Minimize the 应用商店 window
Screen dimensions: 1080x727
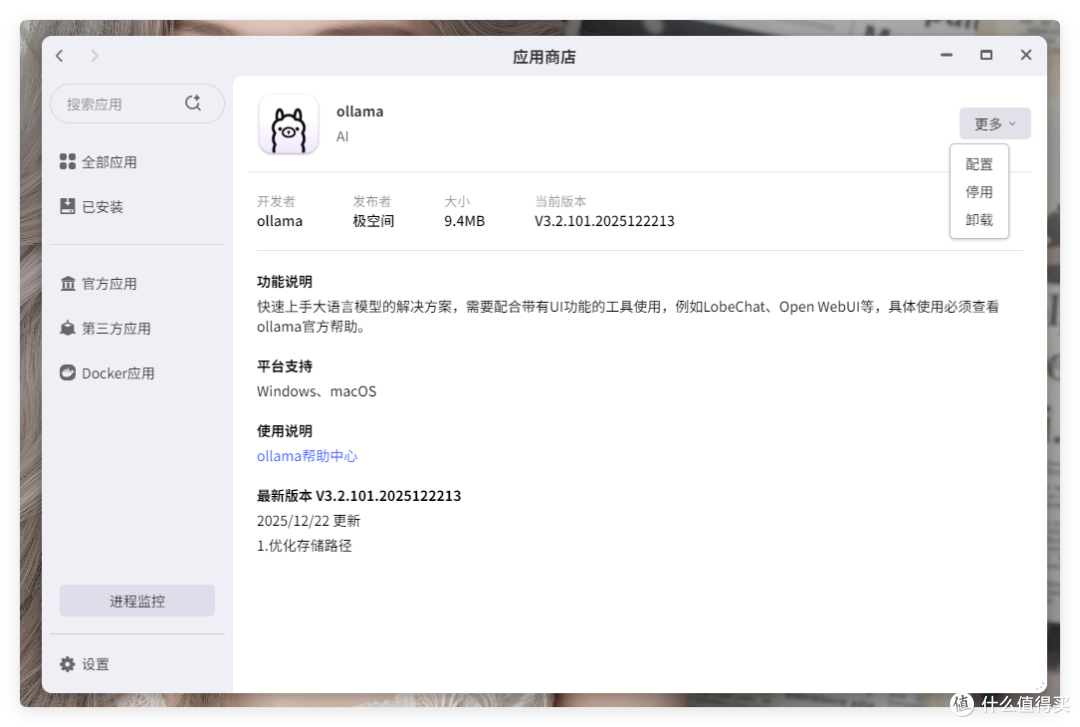946,55
